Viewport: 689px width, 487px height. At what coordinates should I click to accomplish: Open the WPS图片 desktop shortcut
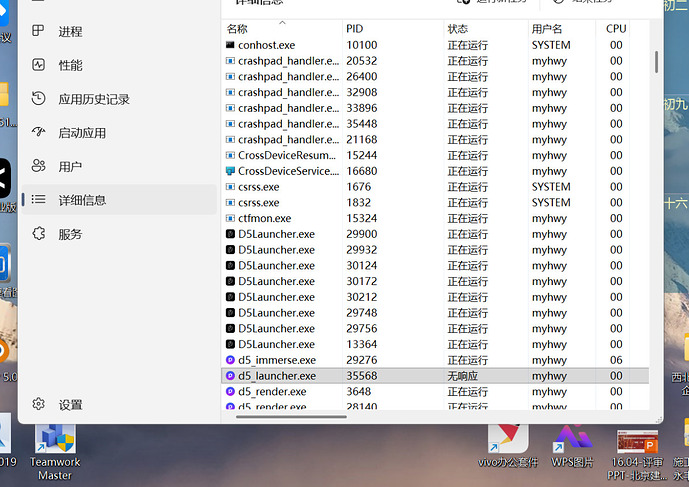click(x=573, y=446)
